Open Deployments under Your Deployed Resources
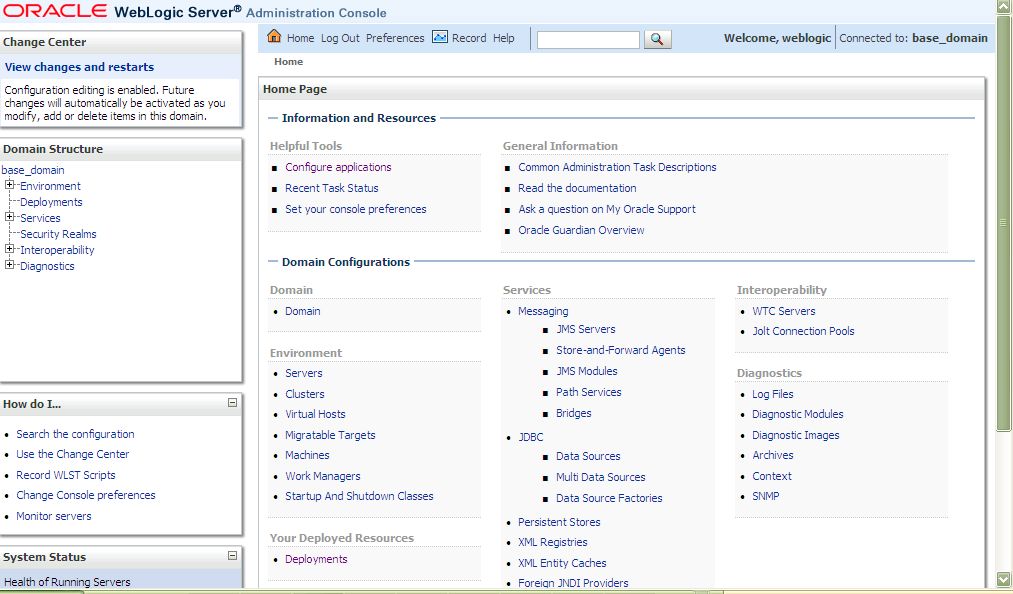 (317, 560)
